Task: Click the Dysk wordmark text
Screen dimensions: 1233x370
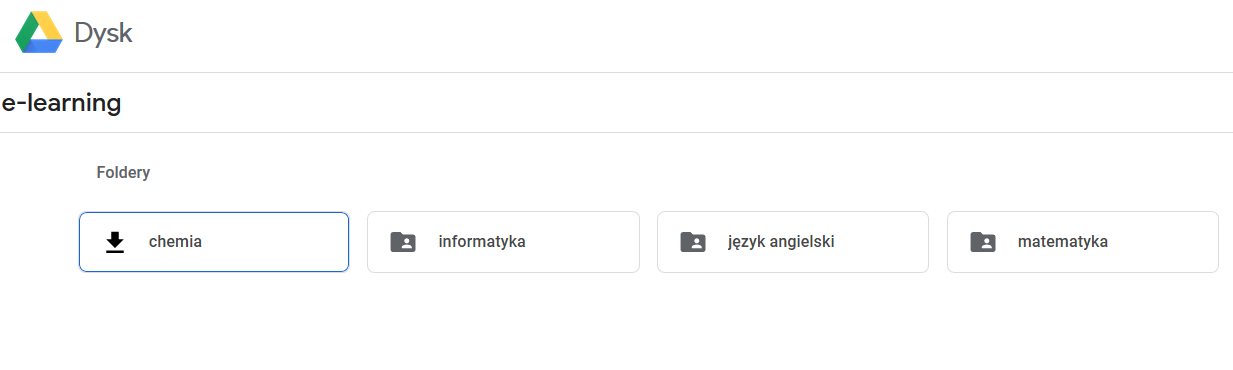Action: coord(103,34)
